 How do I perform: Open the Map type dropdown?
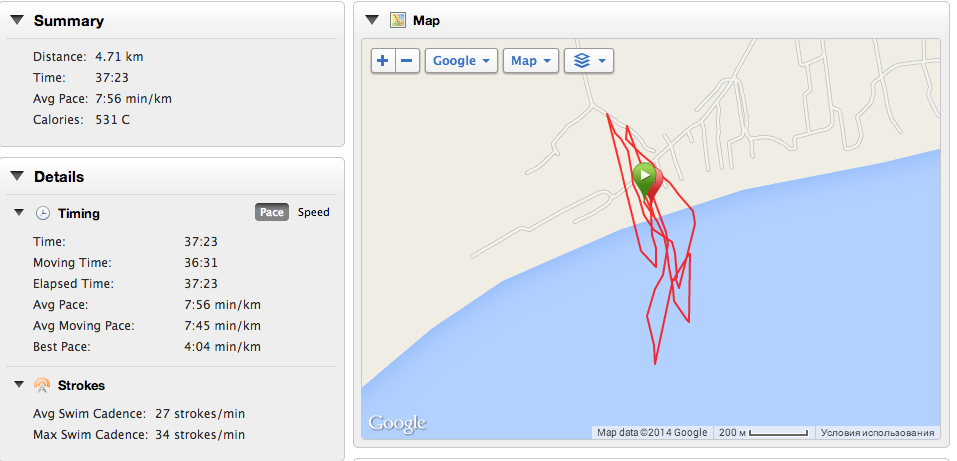(531, 61)
